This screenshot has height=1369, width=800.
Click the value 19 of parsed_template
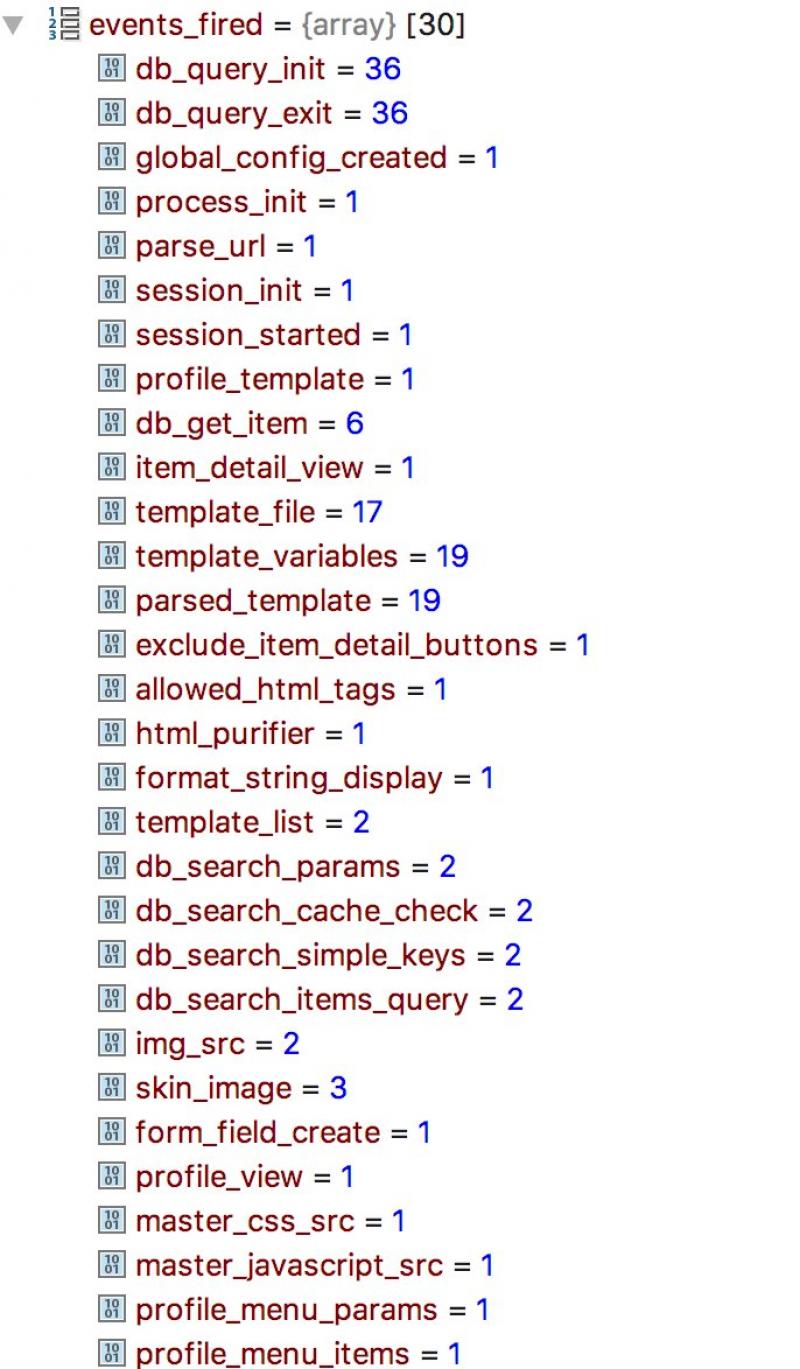click(424, 601)
